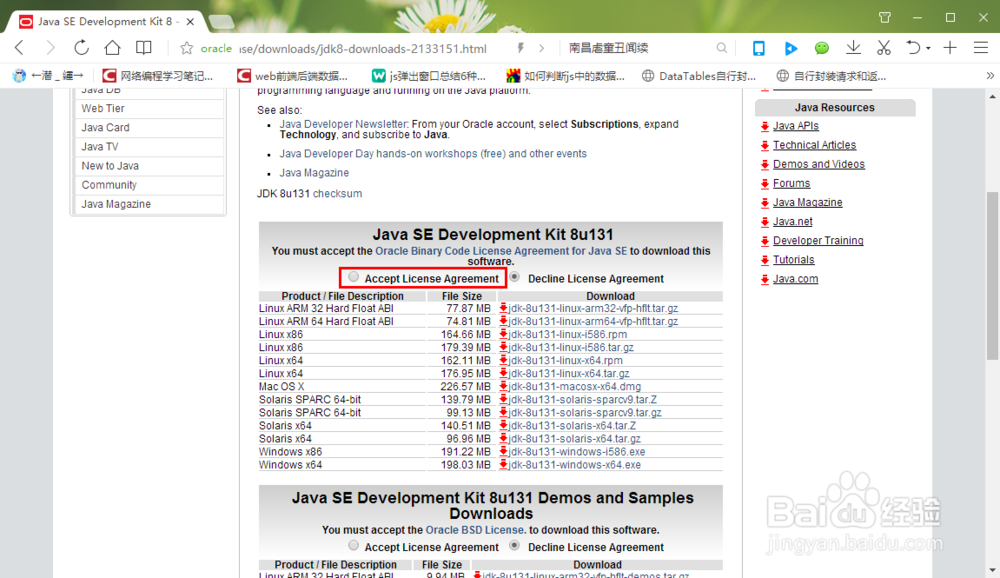Open a new tab with plus icon

click(x=950, y=48)
